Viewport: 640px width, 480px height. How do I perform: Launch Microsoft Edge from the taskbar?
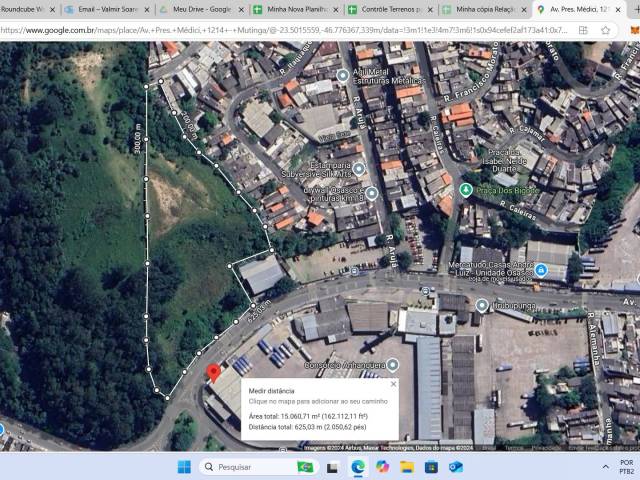click(x=357, y=467)
